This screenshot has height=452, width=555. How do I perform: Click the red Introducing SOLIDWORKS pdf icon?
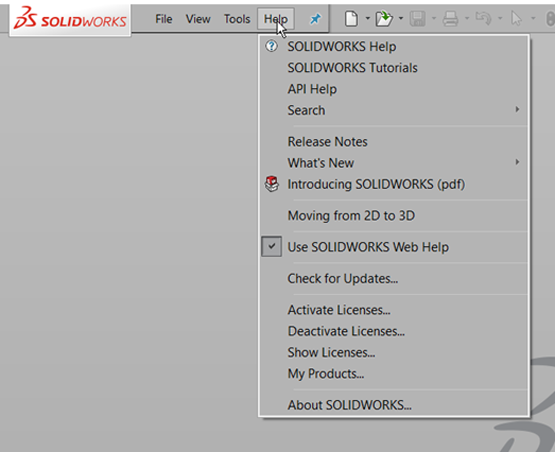[x=272, y=184]
